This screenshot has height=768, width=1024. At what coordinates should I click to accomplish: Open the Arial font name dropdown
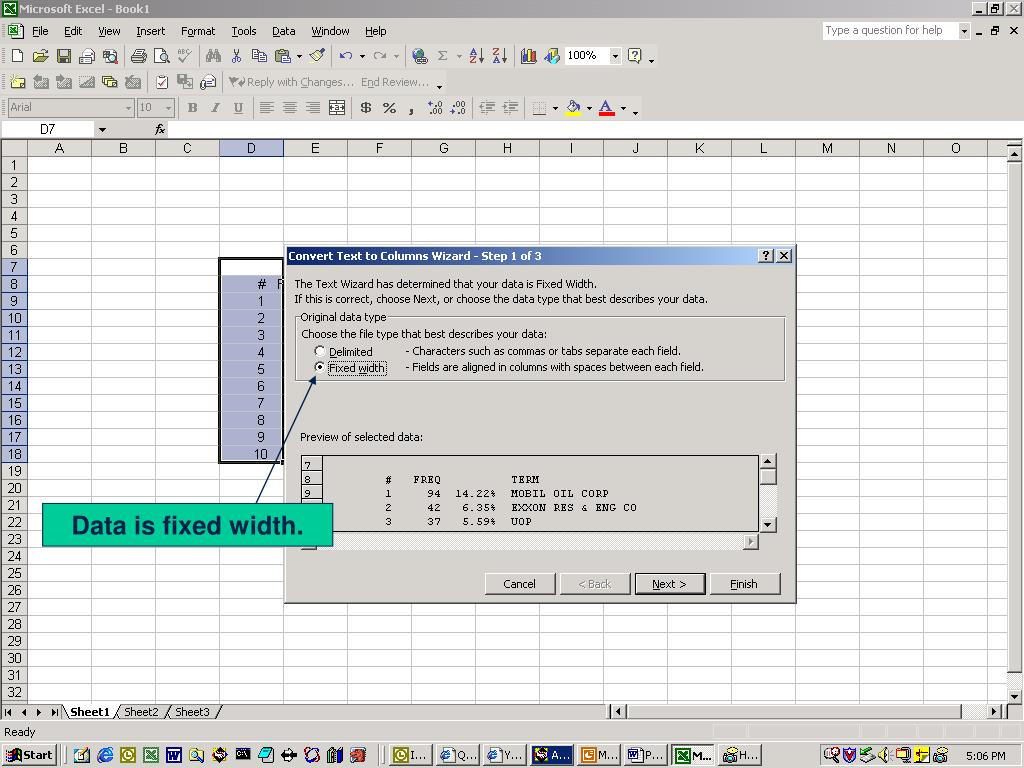(x=129, y=108)
